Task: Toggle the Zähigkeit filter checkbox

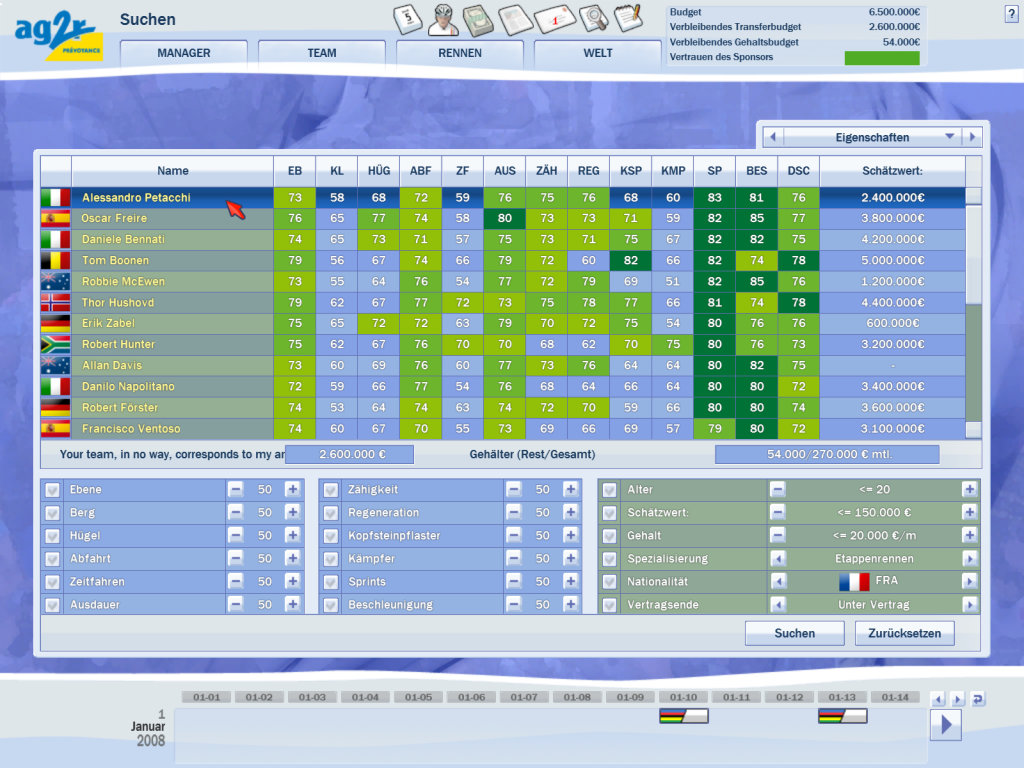Action: coord(332,490)
